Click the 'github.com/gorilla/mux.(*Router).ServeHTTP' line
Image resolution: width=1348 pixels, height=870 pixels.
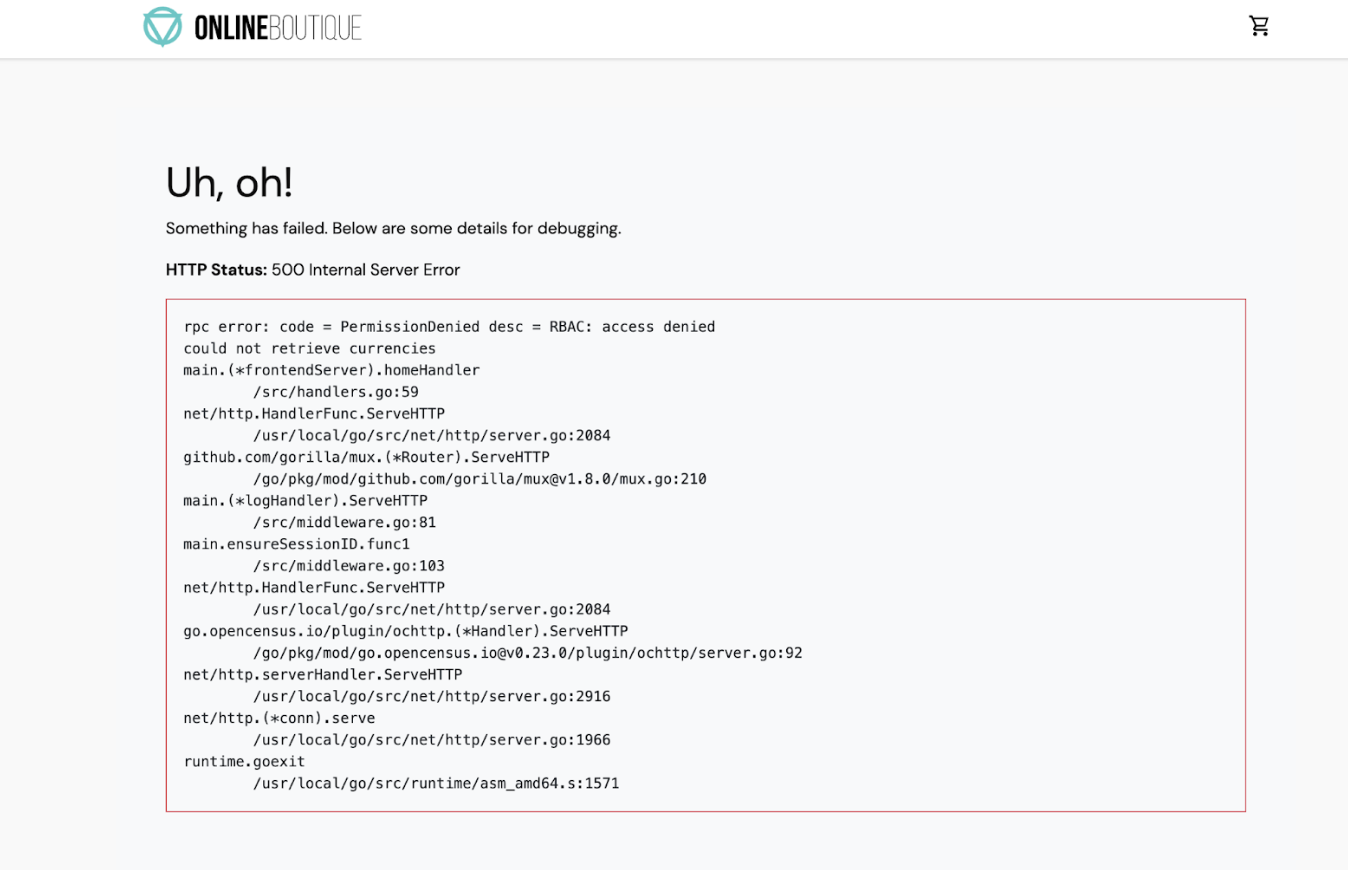pos(365,456)
